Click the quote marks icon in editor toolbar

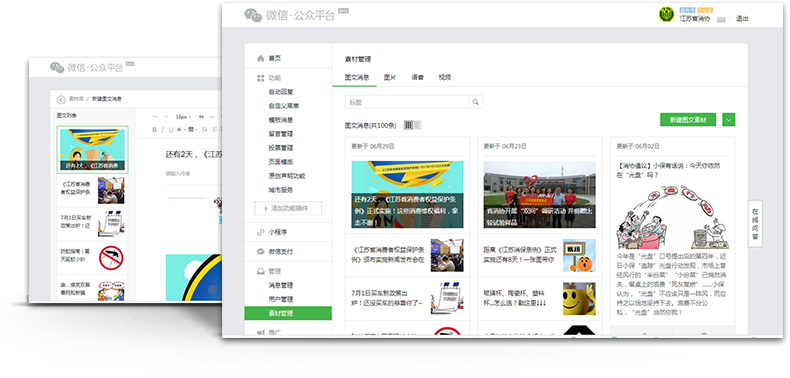tap(202, 116)
